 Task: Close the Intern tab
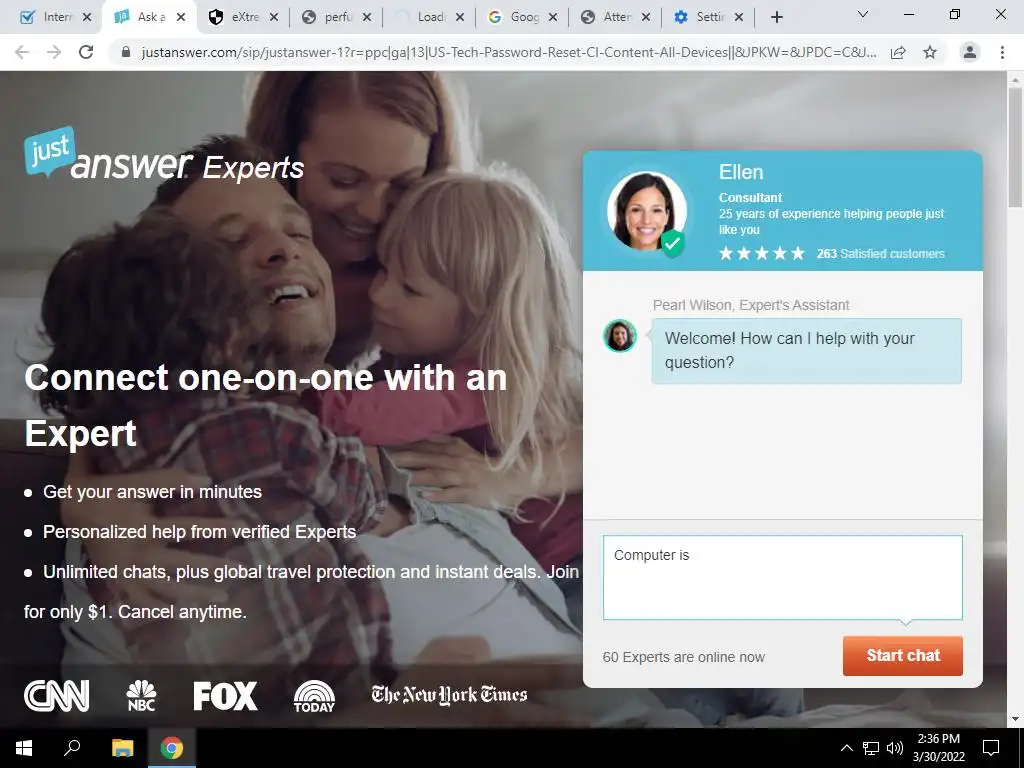87,18
